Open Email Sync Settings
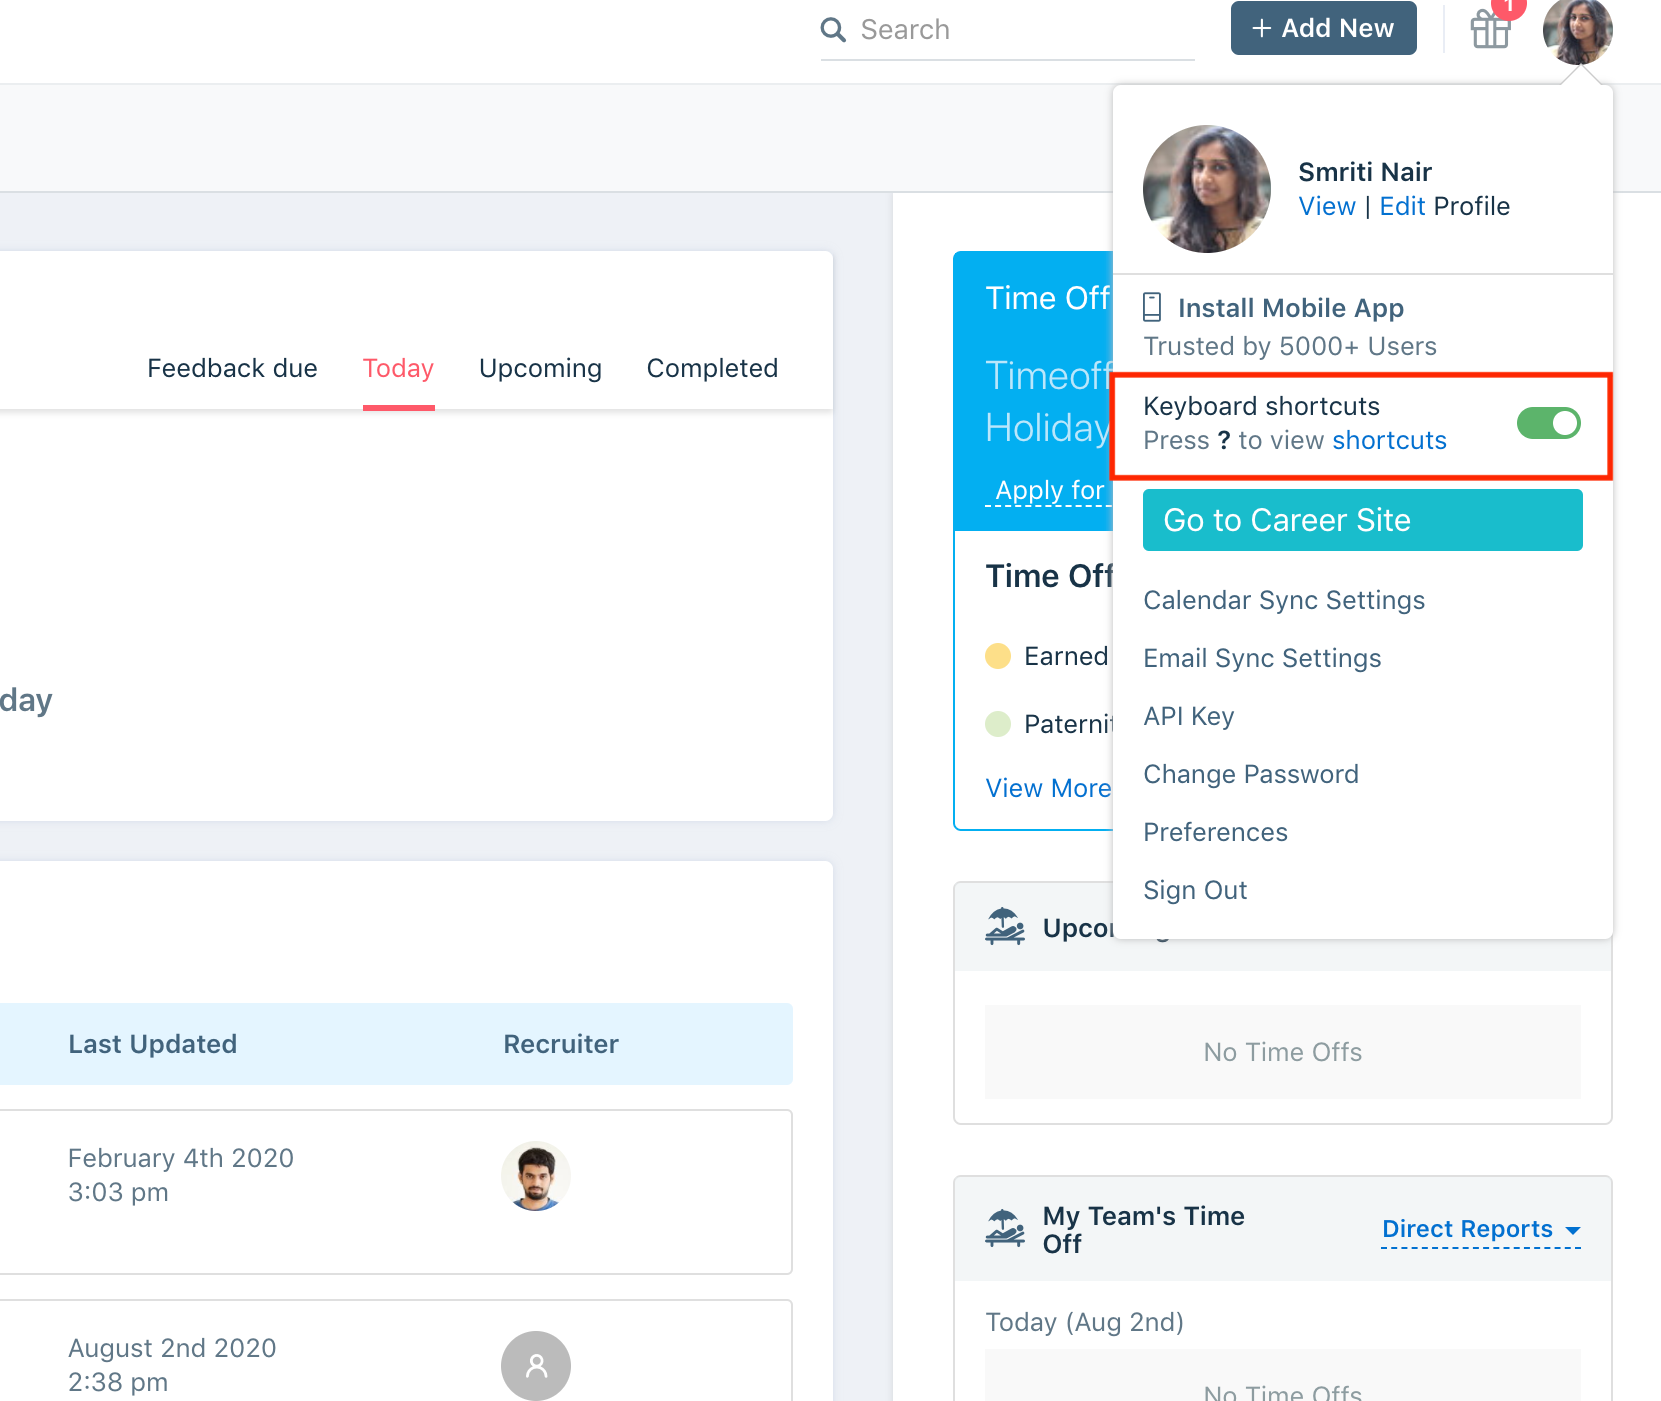 [x=1262, y=658]
